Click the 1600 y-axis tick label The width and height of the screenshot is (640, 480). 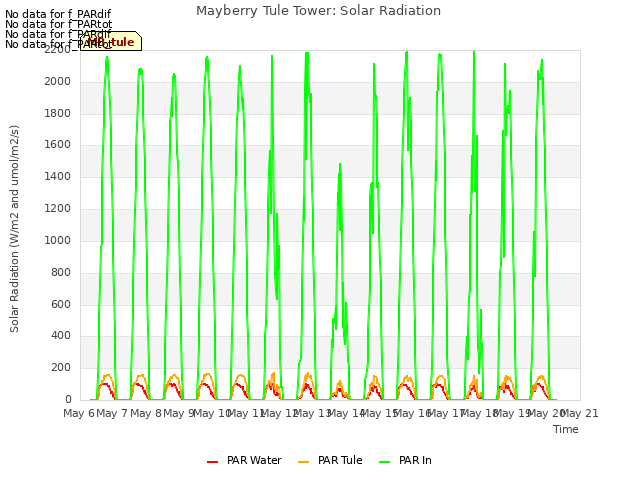pos(58,144)
